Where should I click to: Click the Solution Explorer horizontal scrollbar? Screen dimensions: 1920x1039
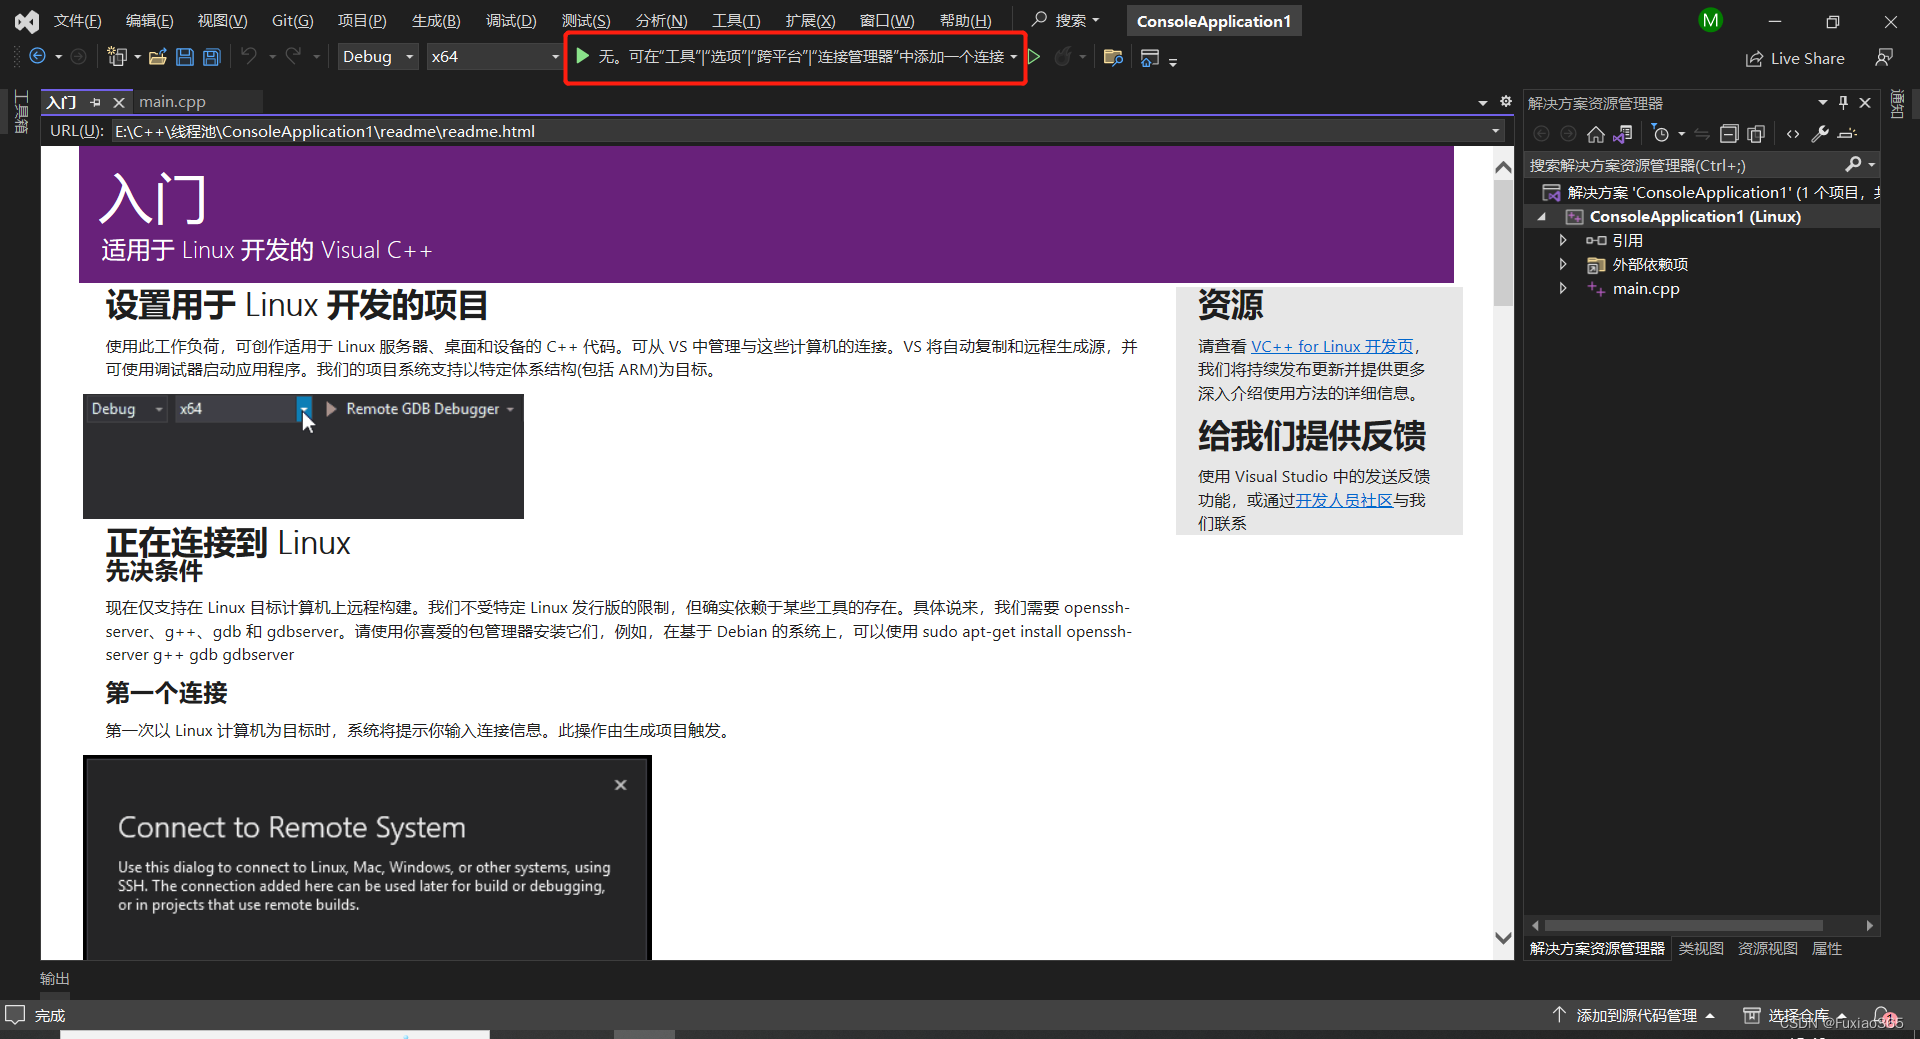(1683, 925)
